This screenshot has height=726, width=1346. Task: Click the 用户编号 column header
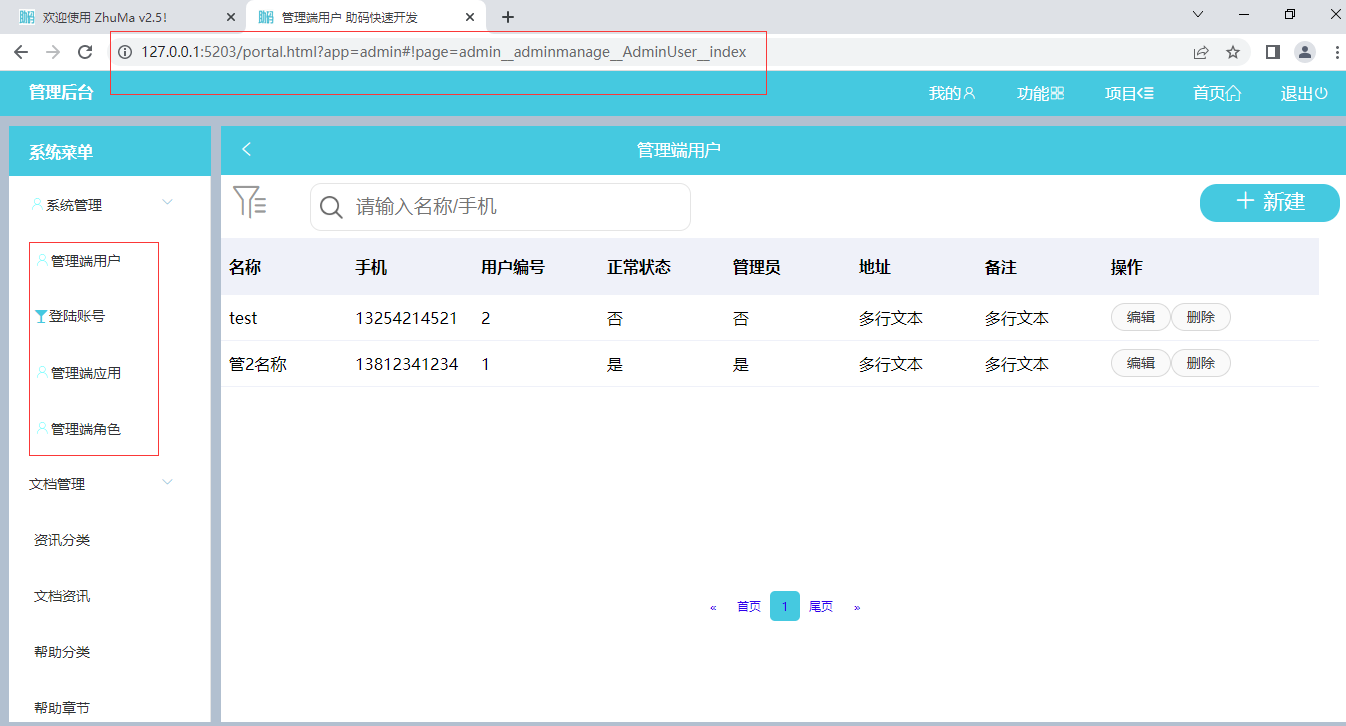[x=513, y=267]
